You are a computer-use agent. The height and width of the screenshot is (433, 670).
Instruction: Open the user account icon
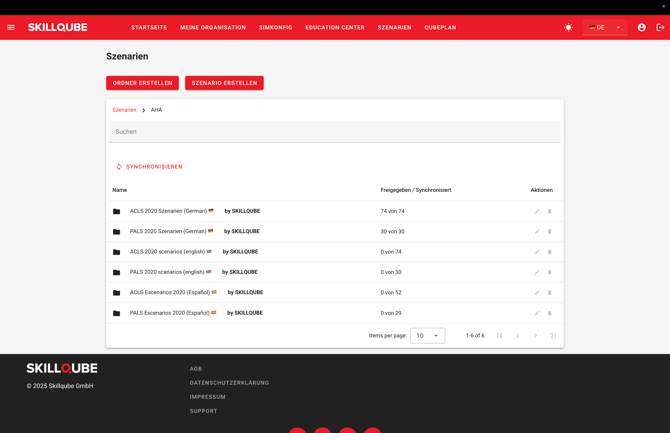[x=642, y=28]
